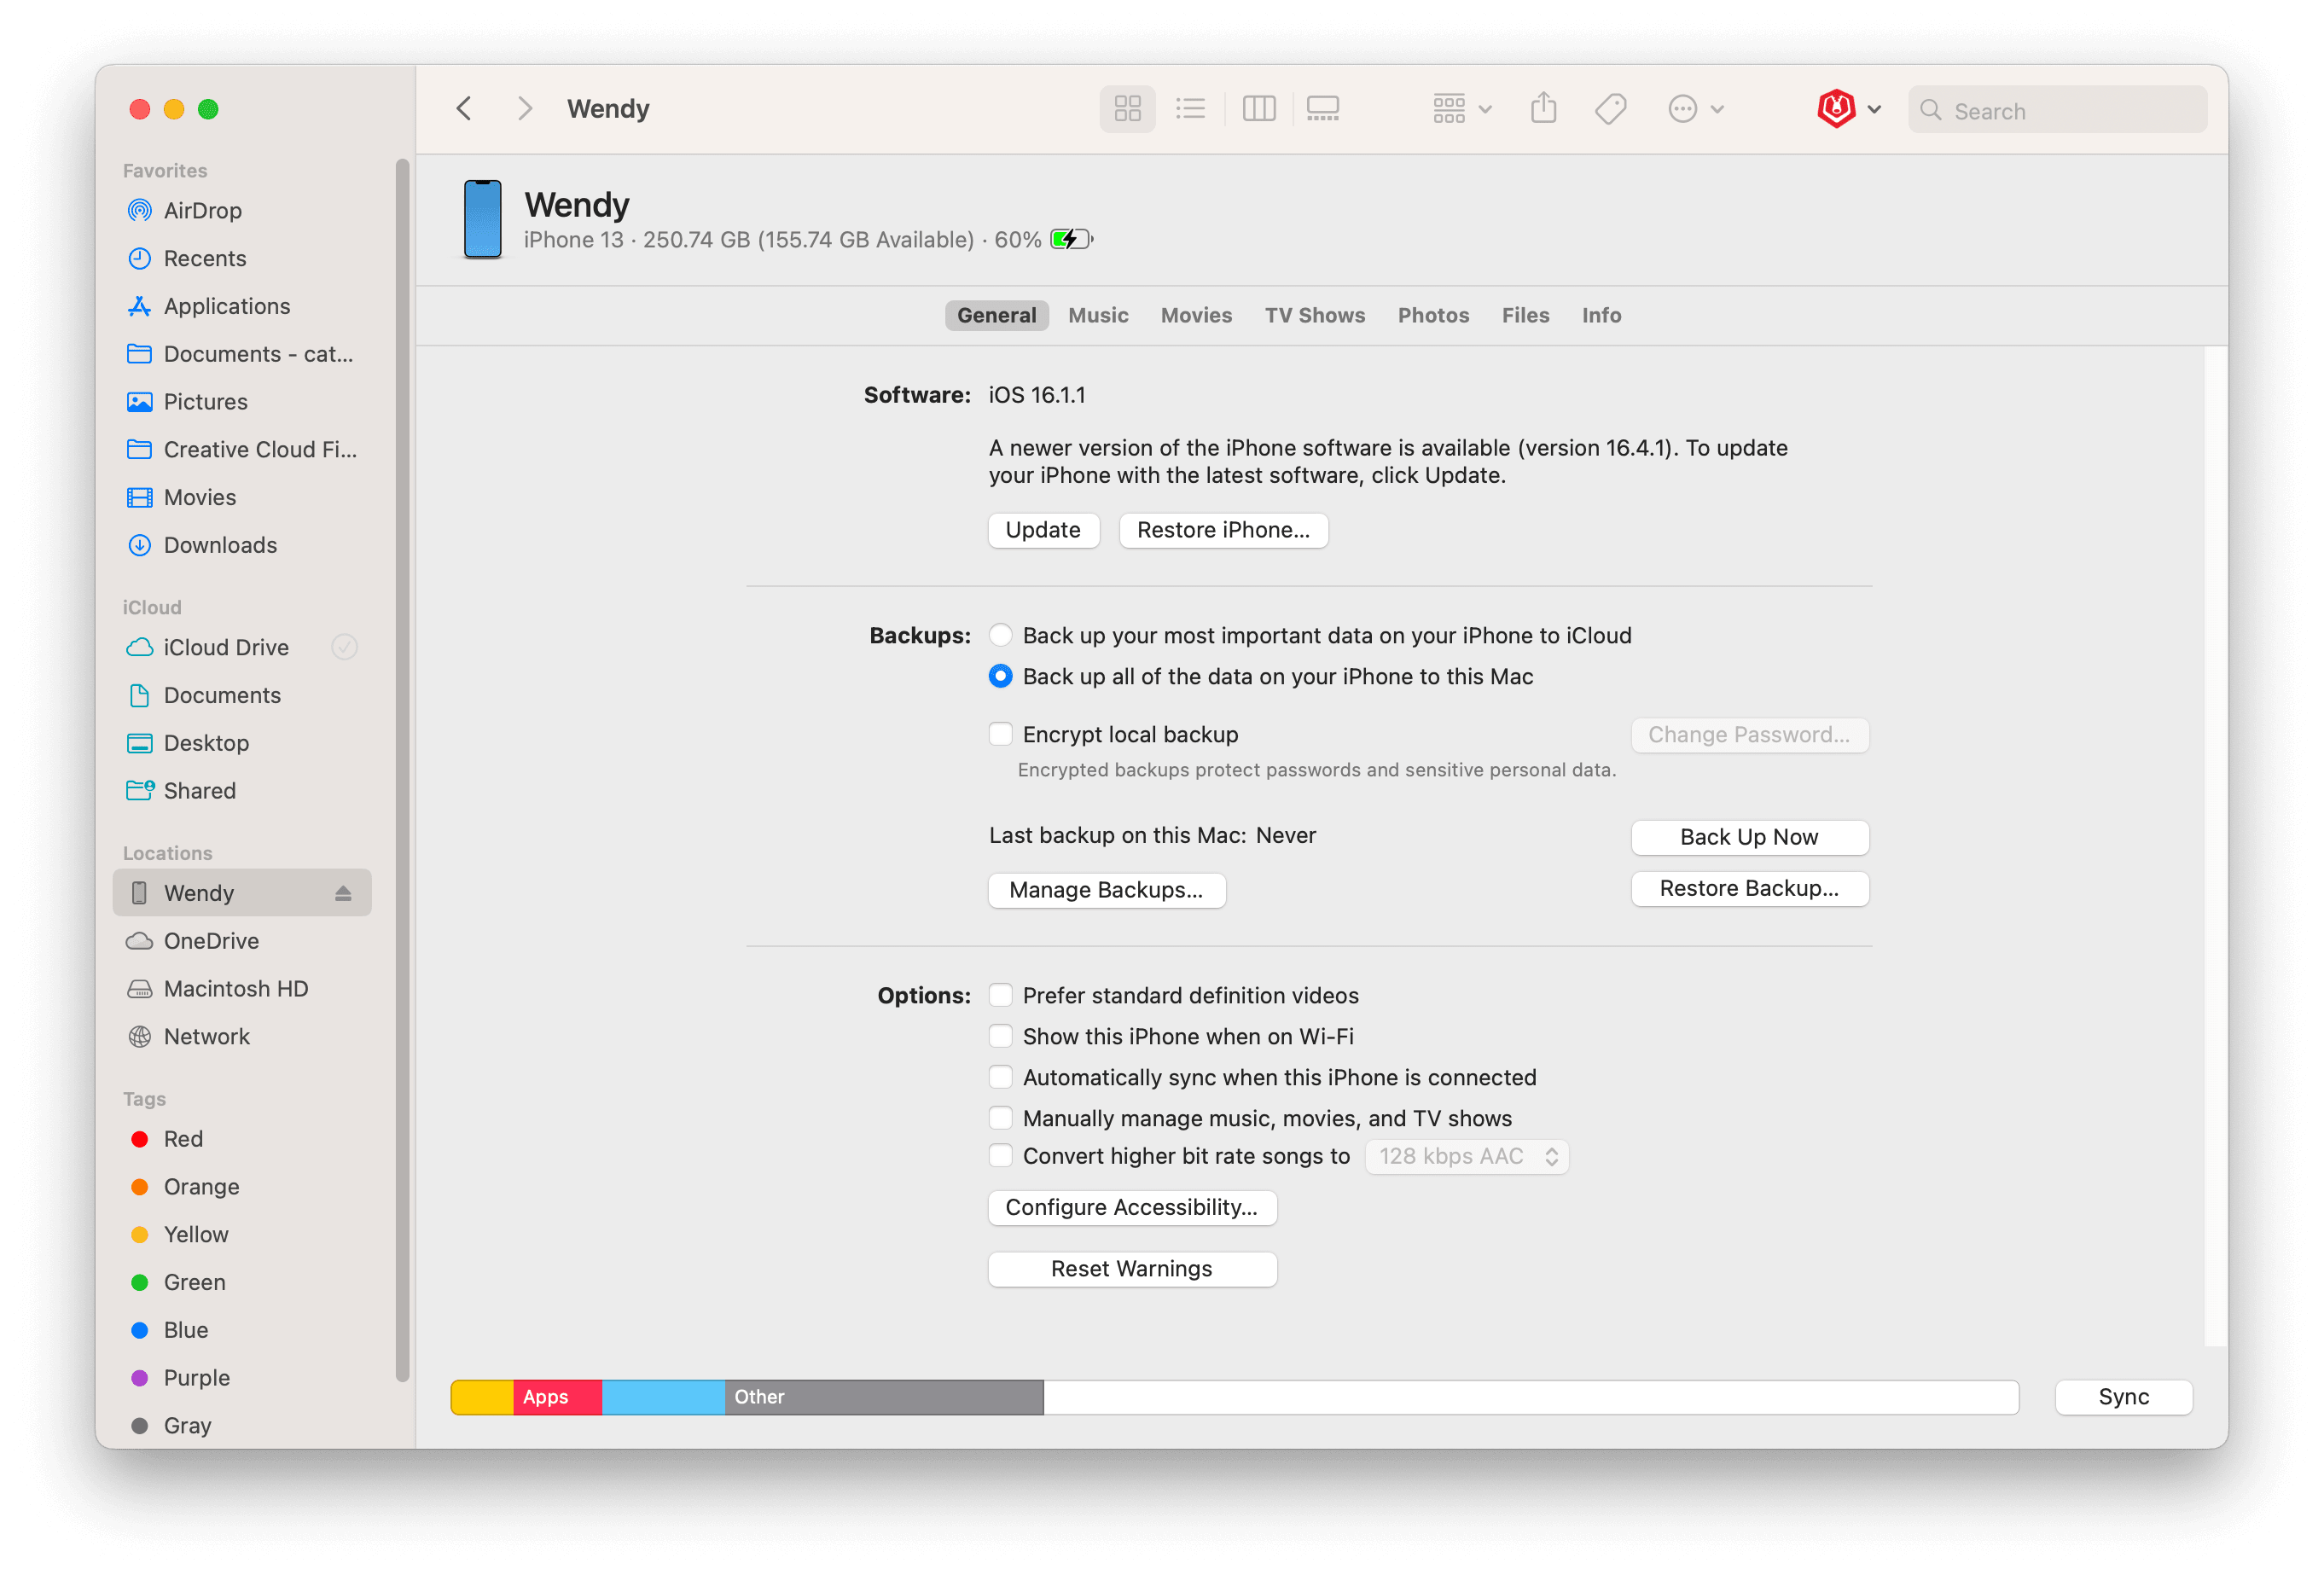Select iCloud backup radio option
The width and height of the screenshot is (2324, 1575).
tap(1000, 636)
